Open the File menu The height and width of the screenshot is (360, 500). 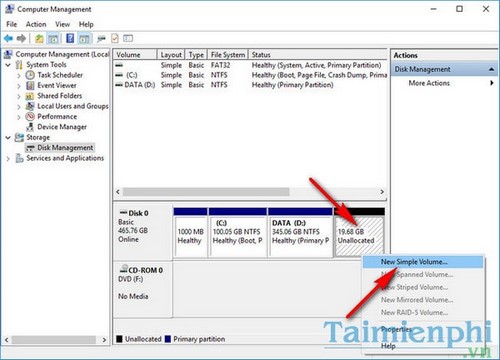tap(12, 24)
